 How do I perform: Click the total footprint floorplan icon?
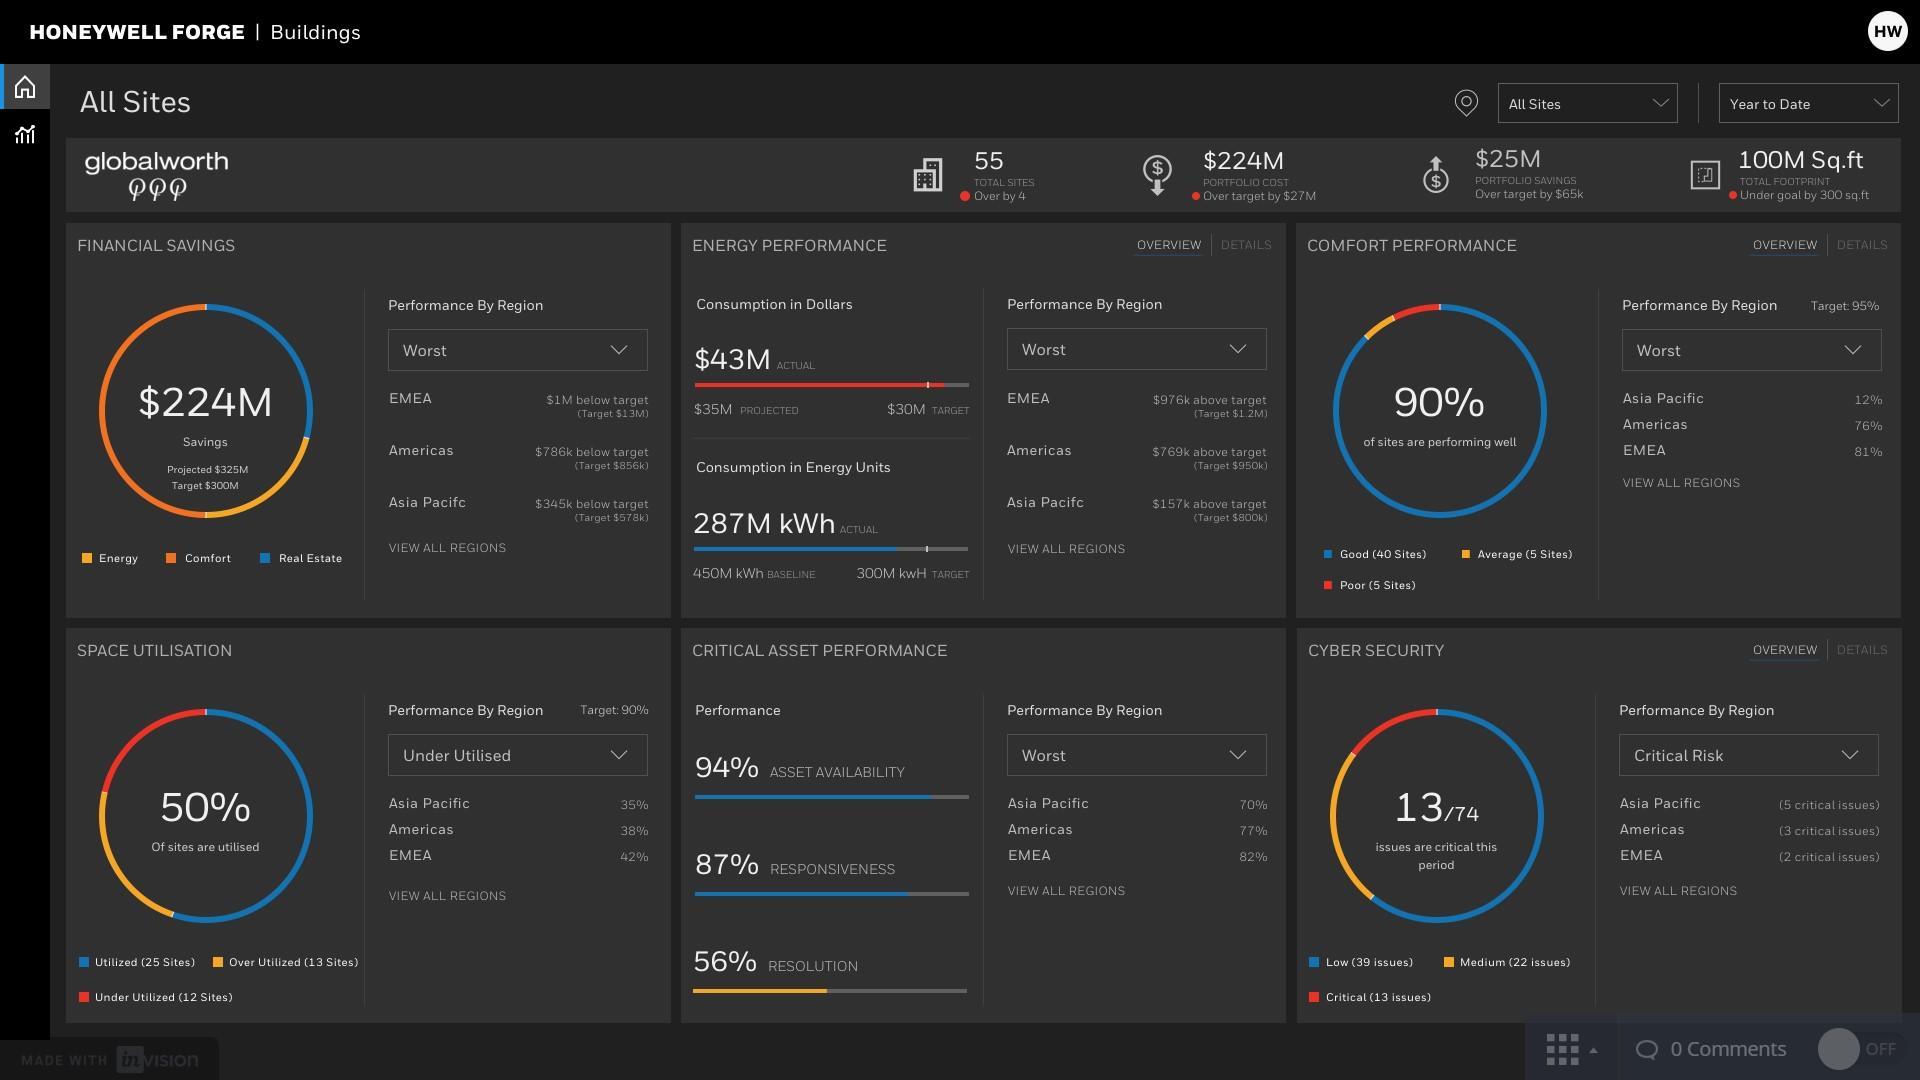point(1704,175)
